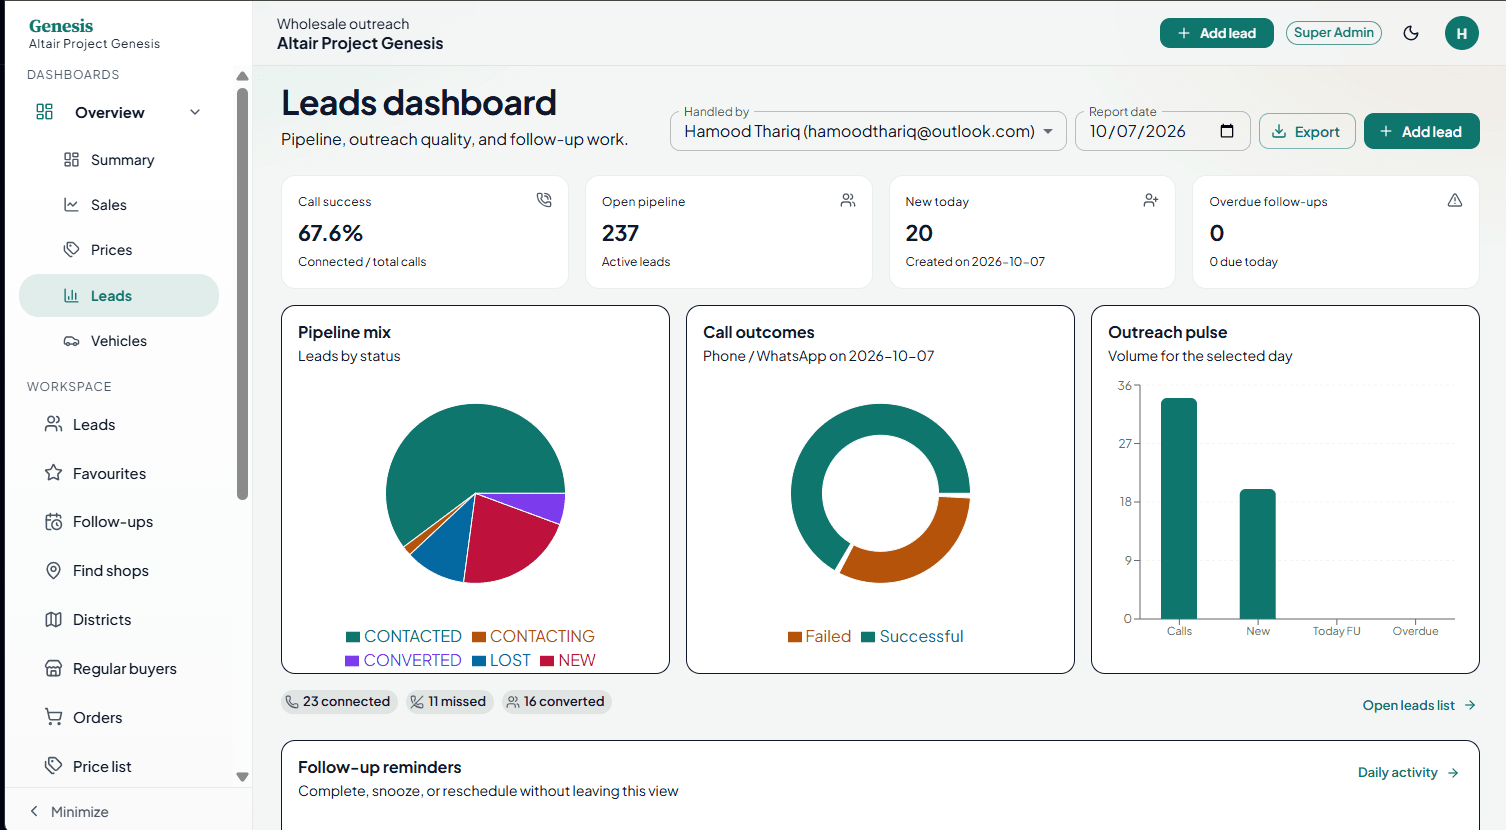Viewport: 1506px width, 830px height.
Task: Collapse the Overview section chevron
Action: click(195, 112)
